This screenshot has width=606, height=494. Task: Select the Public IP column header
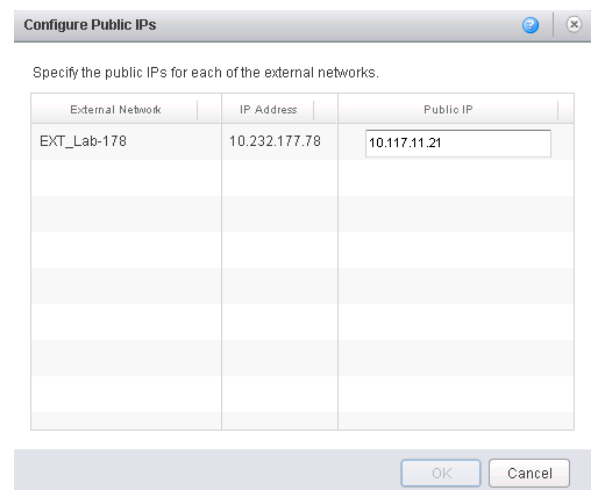tap(448, 109)
